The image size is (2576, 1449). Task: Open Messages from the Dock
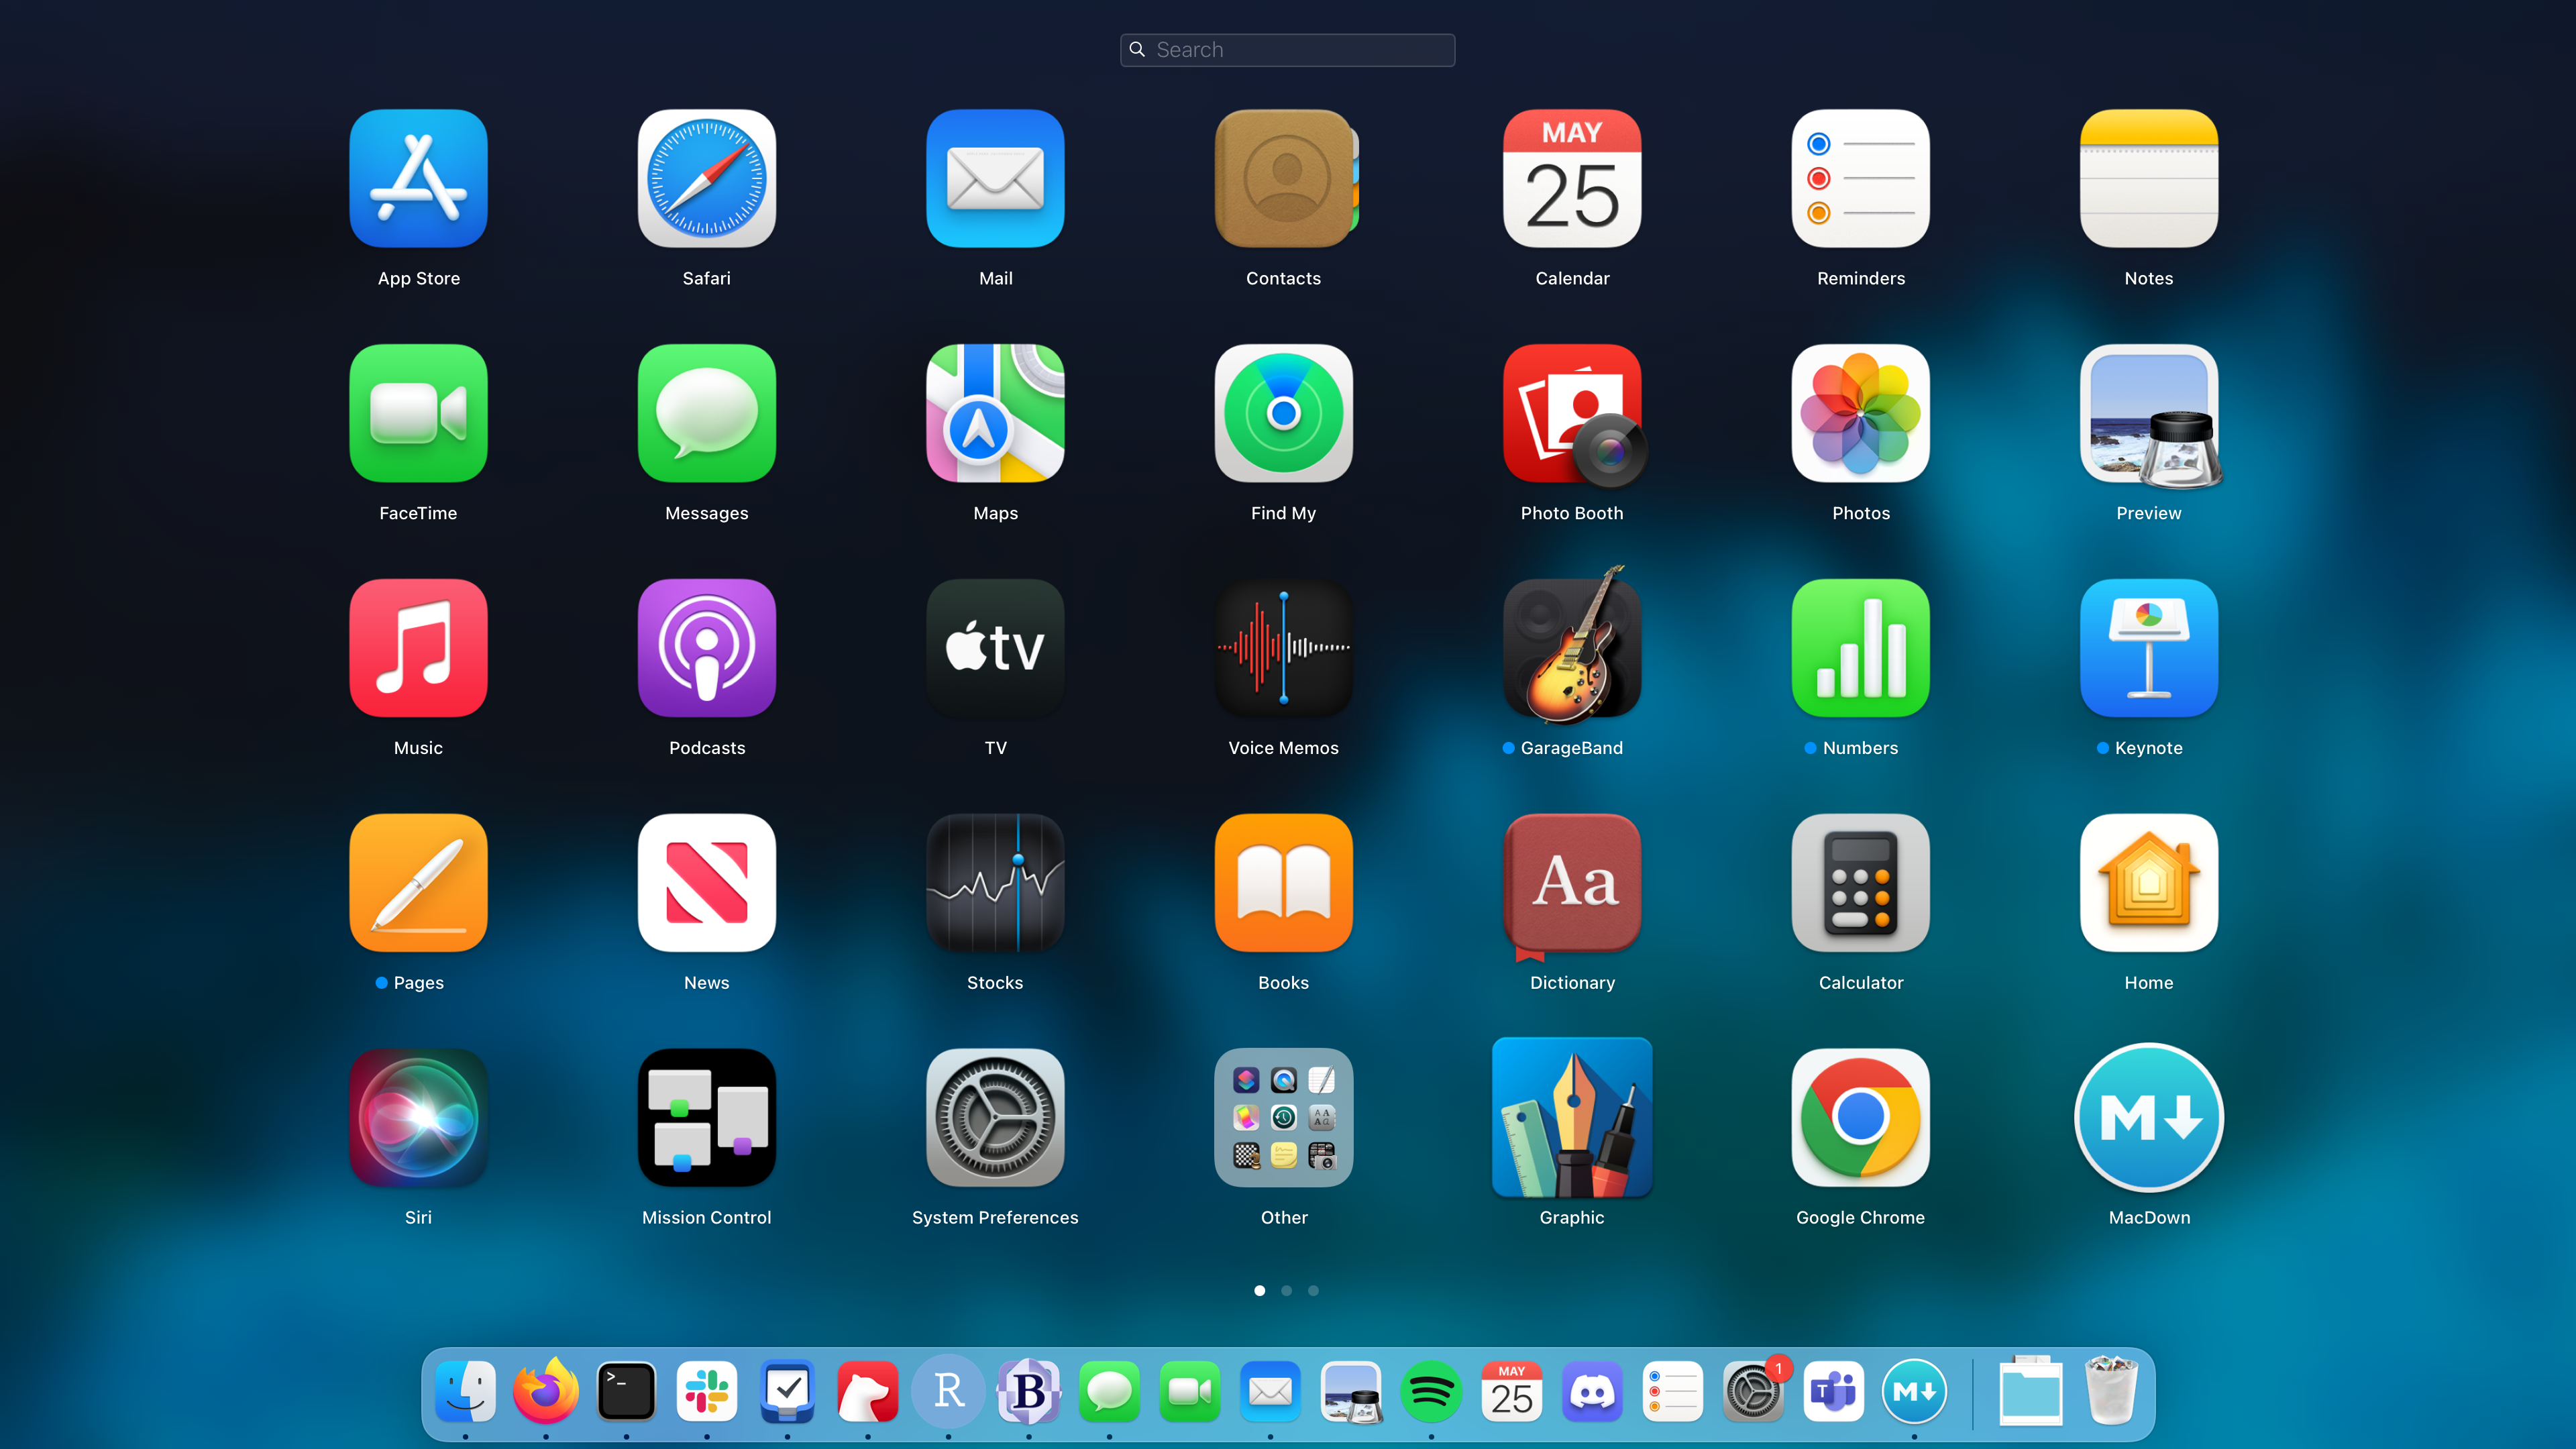pos(1109,1391)
